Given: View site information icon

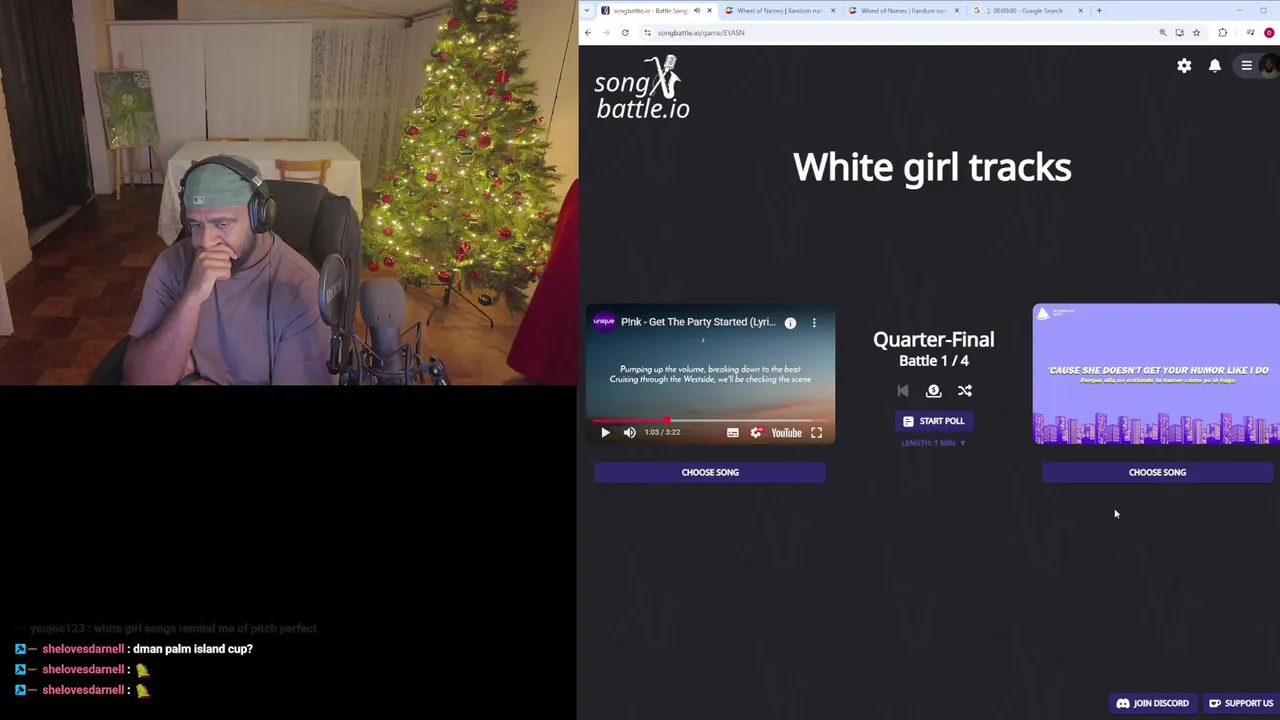Looking at the screenshot, I should (x=647, y=33).
